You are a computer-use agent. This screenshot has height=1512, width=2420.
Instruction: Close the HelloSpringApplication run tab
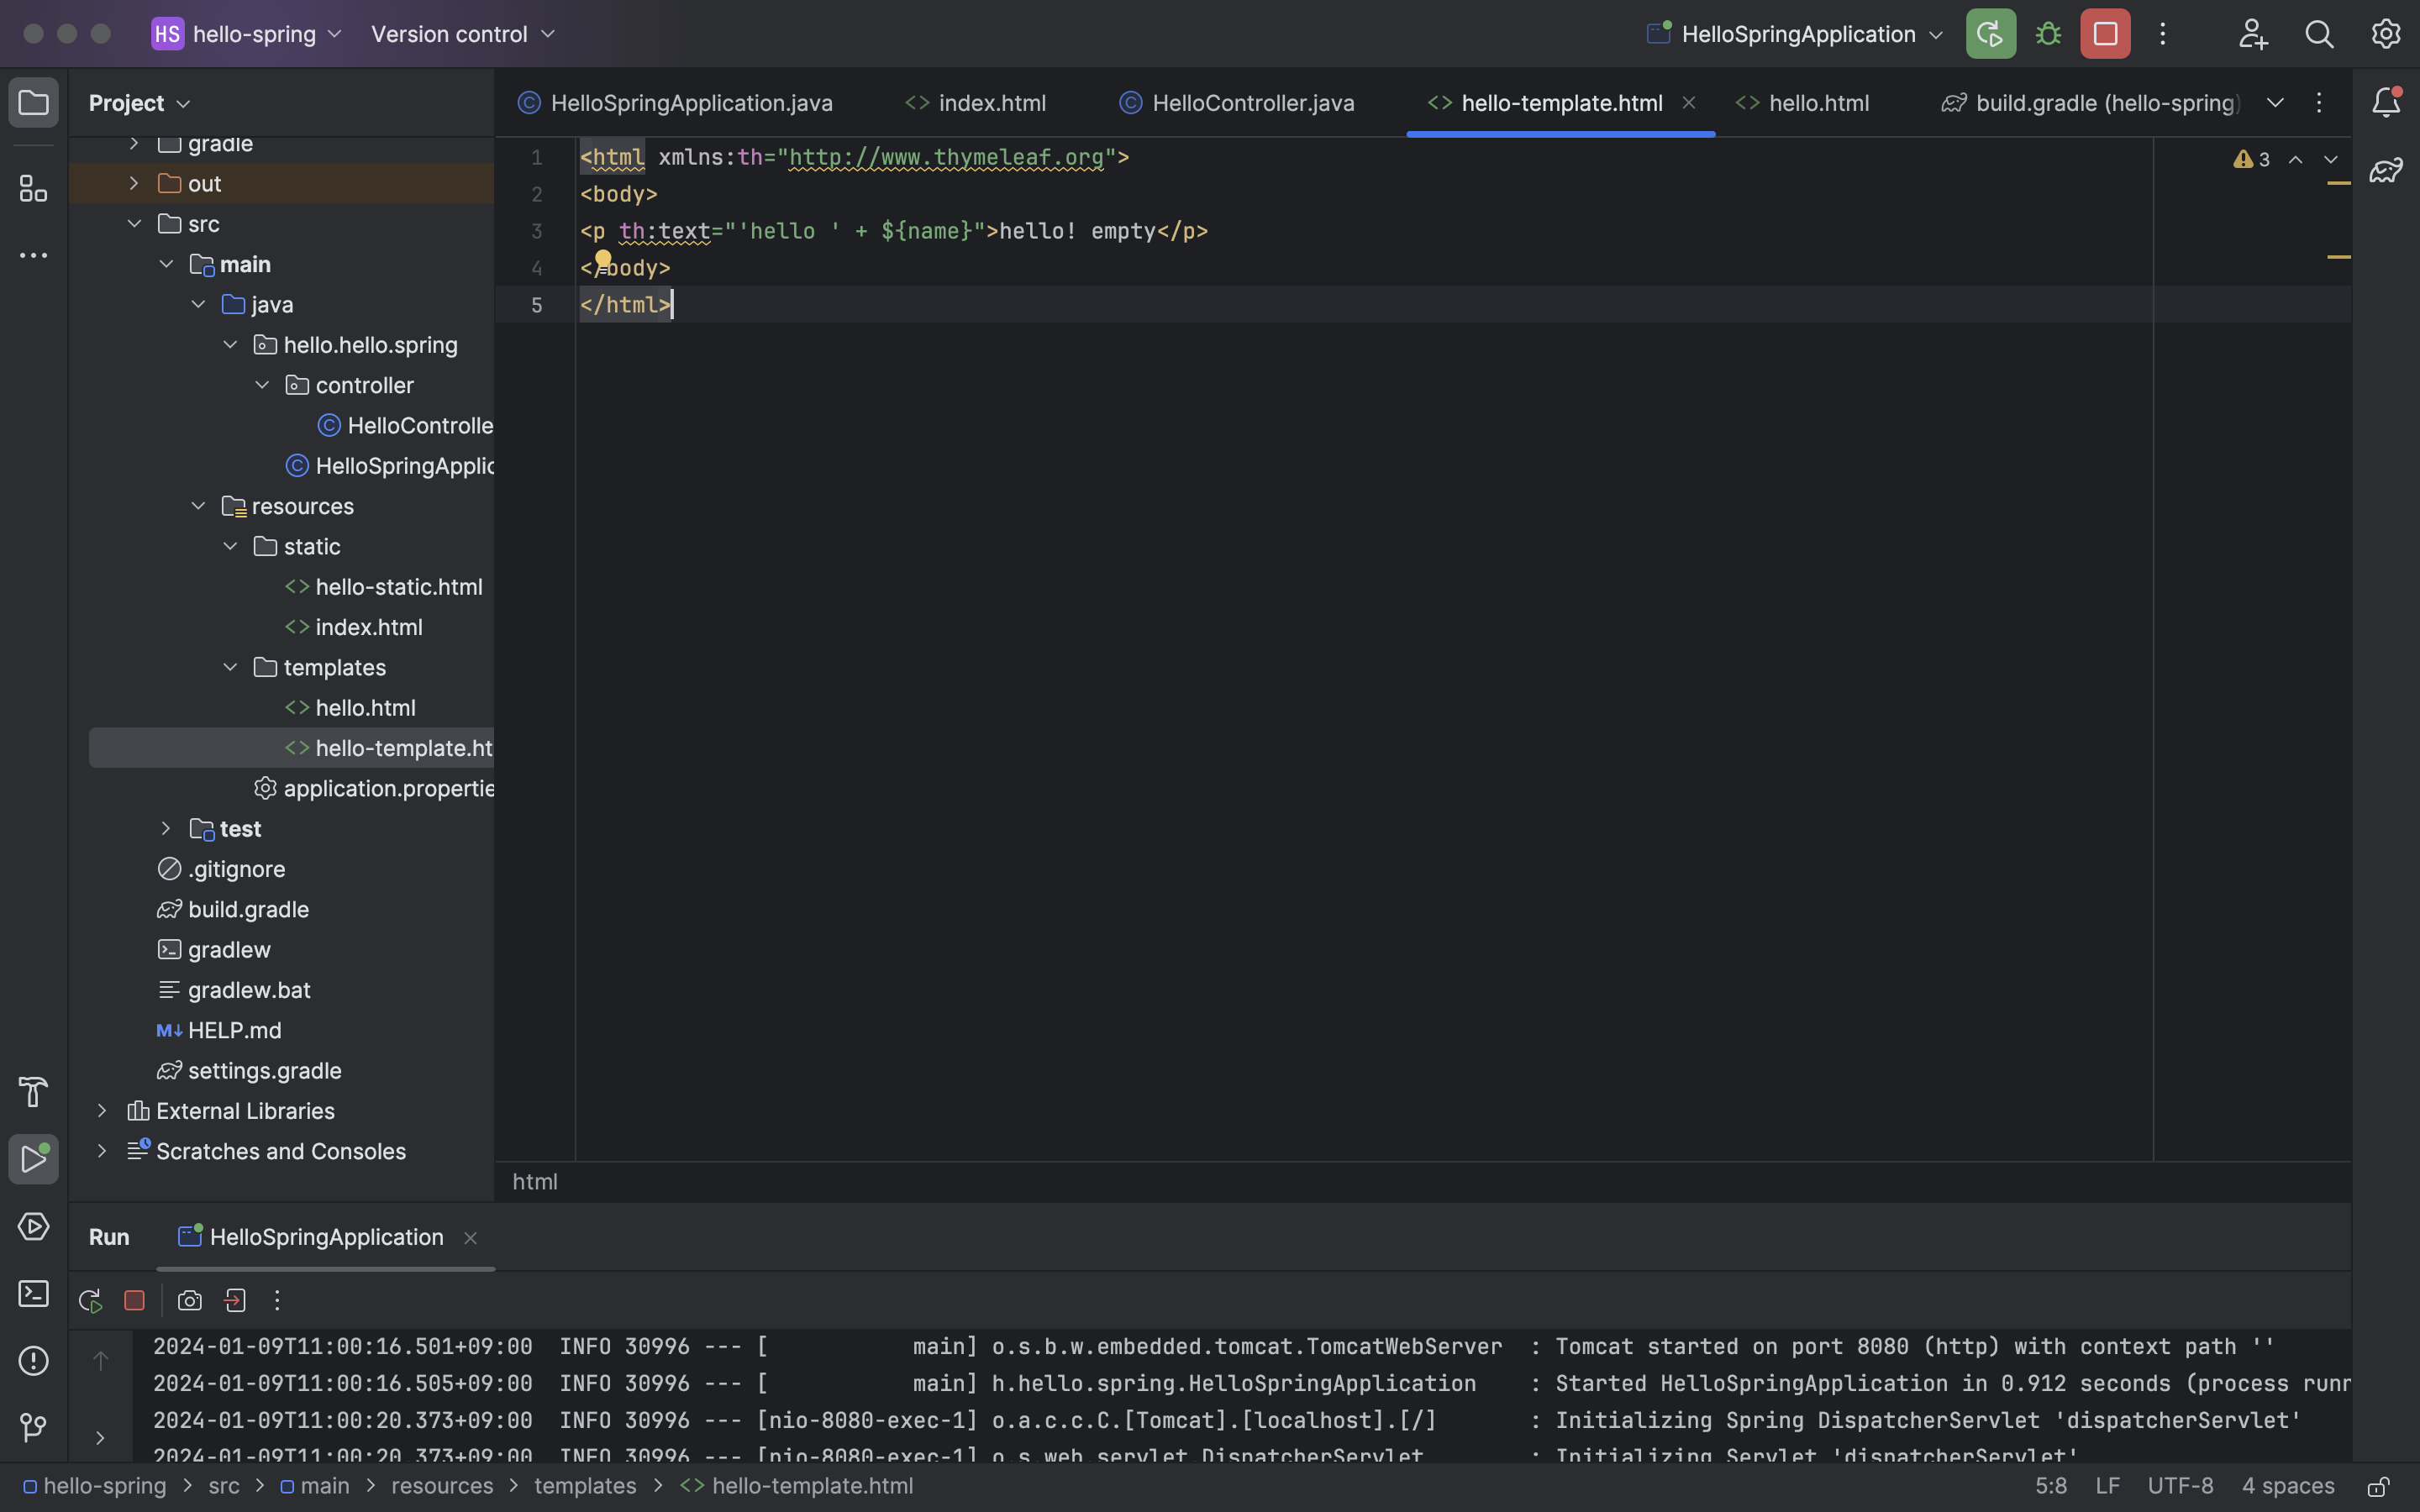coord(470,1238)
